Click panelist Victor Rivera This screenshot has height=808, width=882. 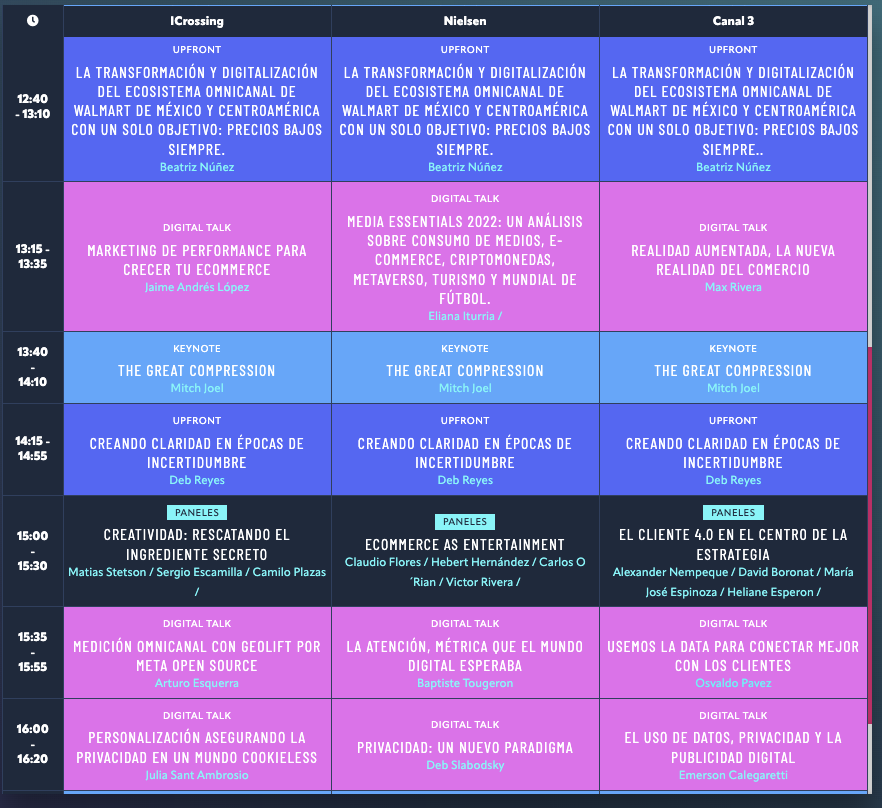[x=479, y=582]
